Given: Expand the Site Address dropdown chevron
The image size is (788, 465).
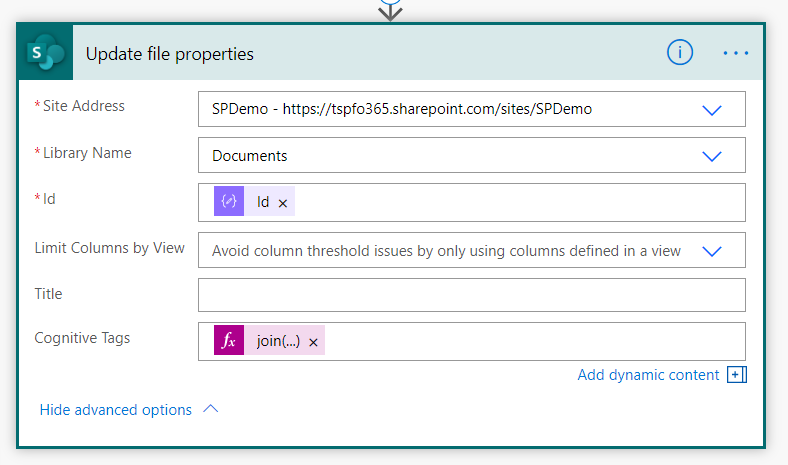Looking at the screenshot, I should [712, 110].
